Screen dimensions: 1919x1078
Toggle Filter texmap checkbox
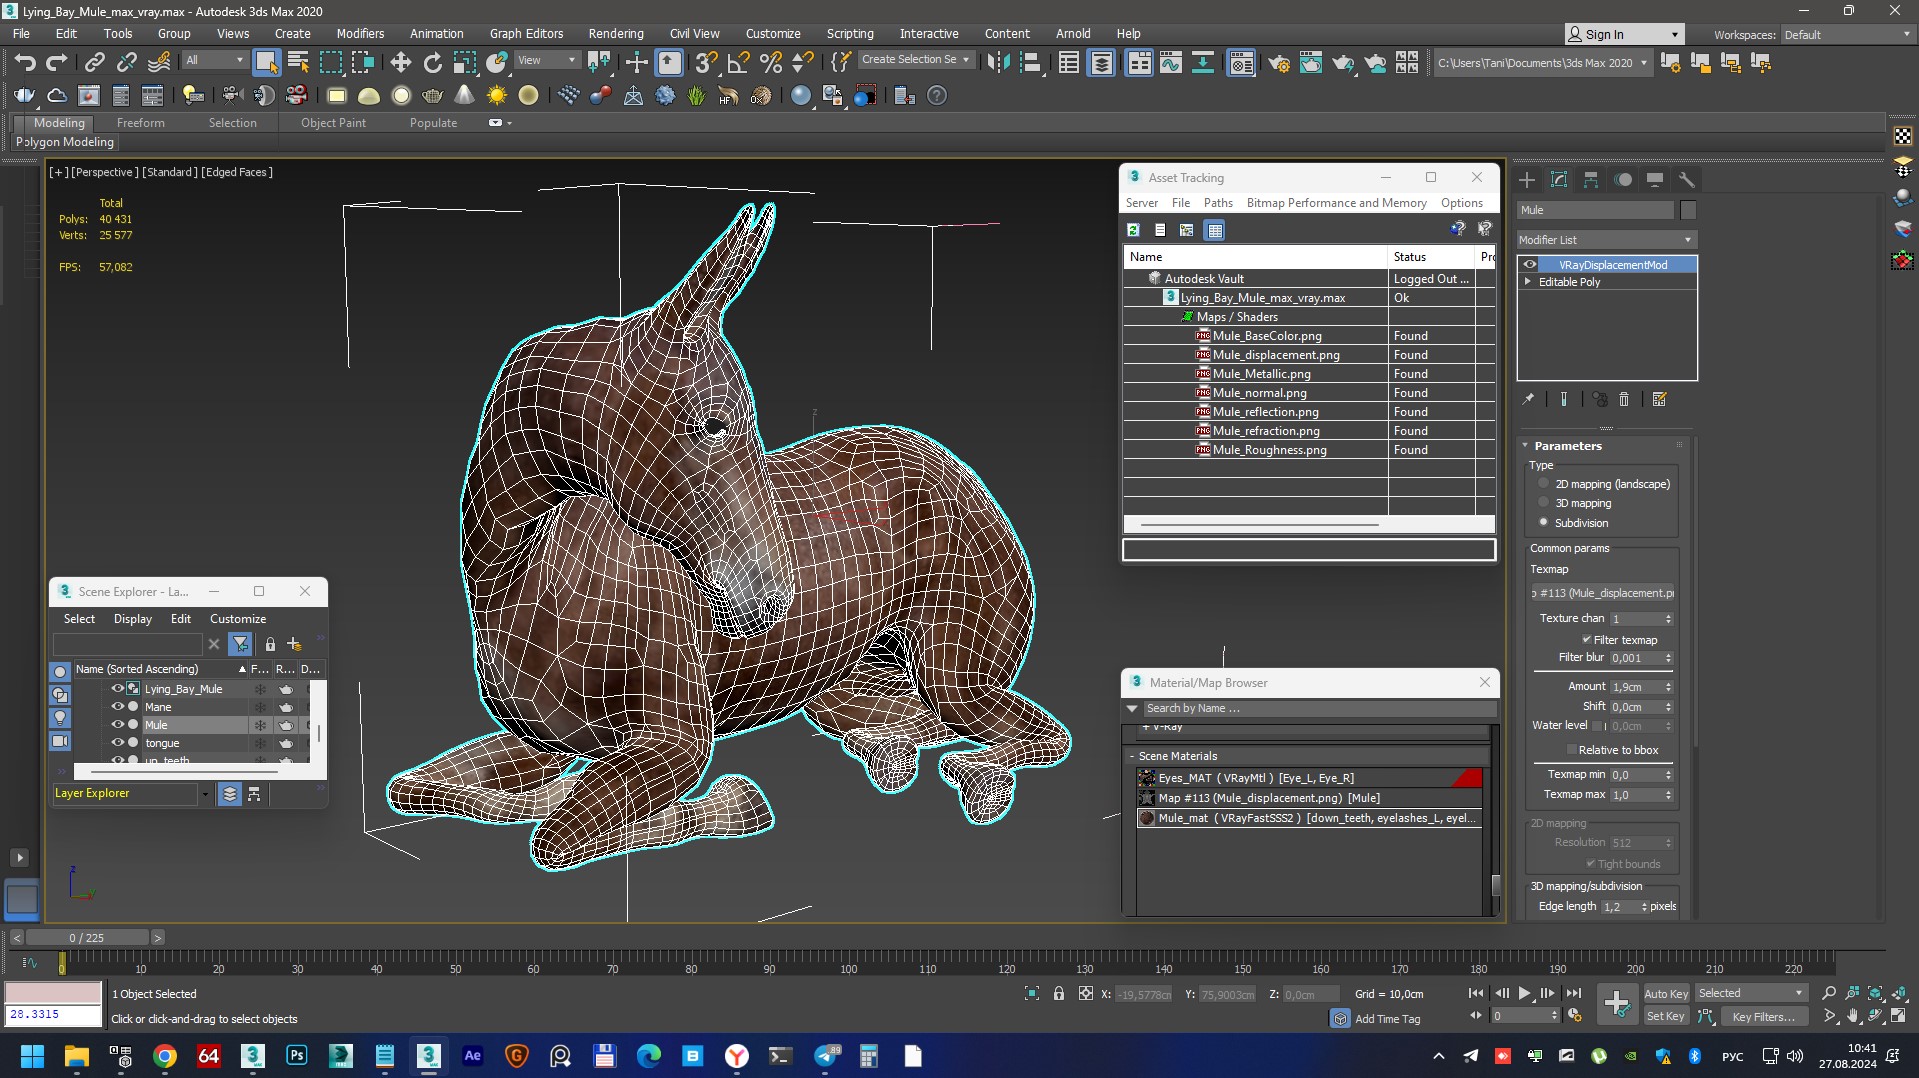pyautogui.click(x=1587, y=640)
